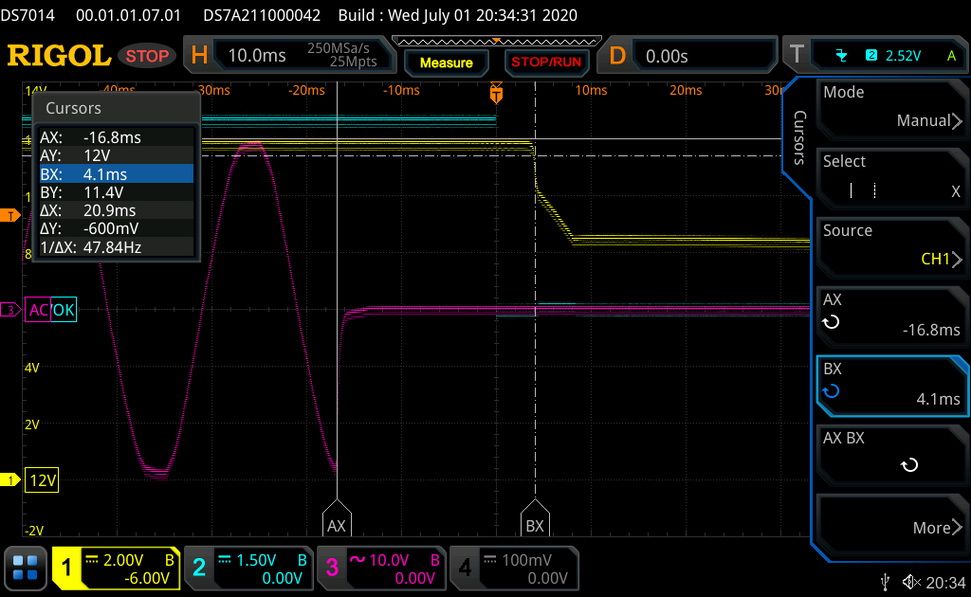
Task: Tap the falling edge trigger icon
Action: coord(841,56)
